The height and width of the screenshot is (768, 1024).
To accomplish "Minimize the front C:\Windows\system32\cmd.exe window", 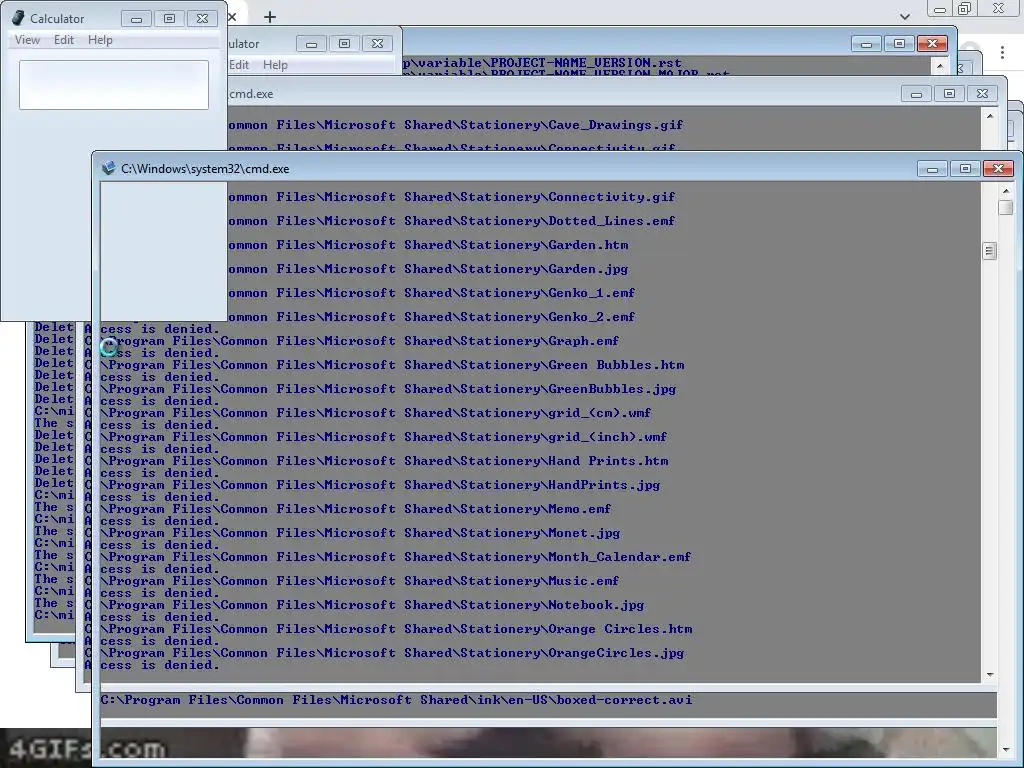I will 933,169.
